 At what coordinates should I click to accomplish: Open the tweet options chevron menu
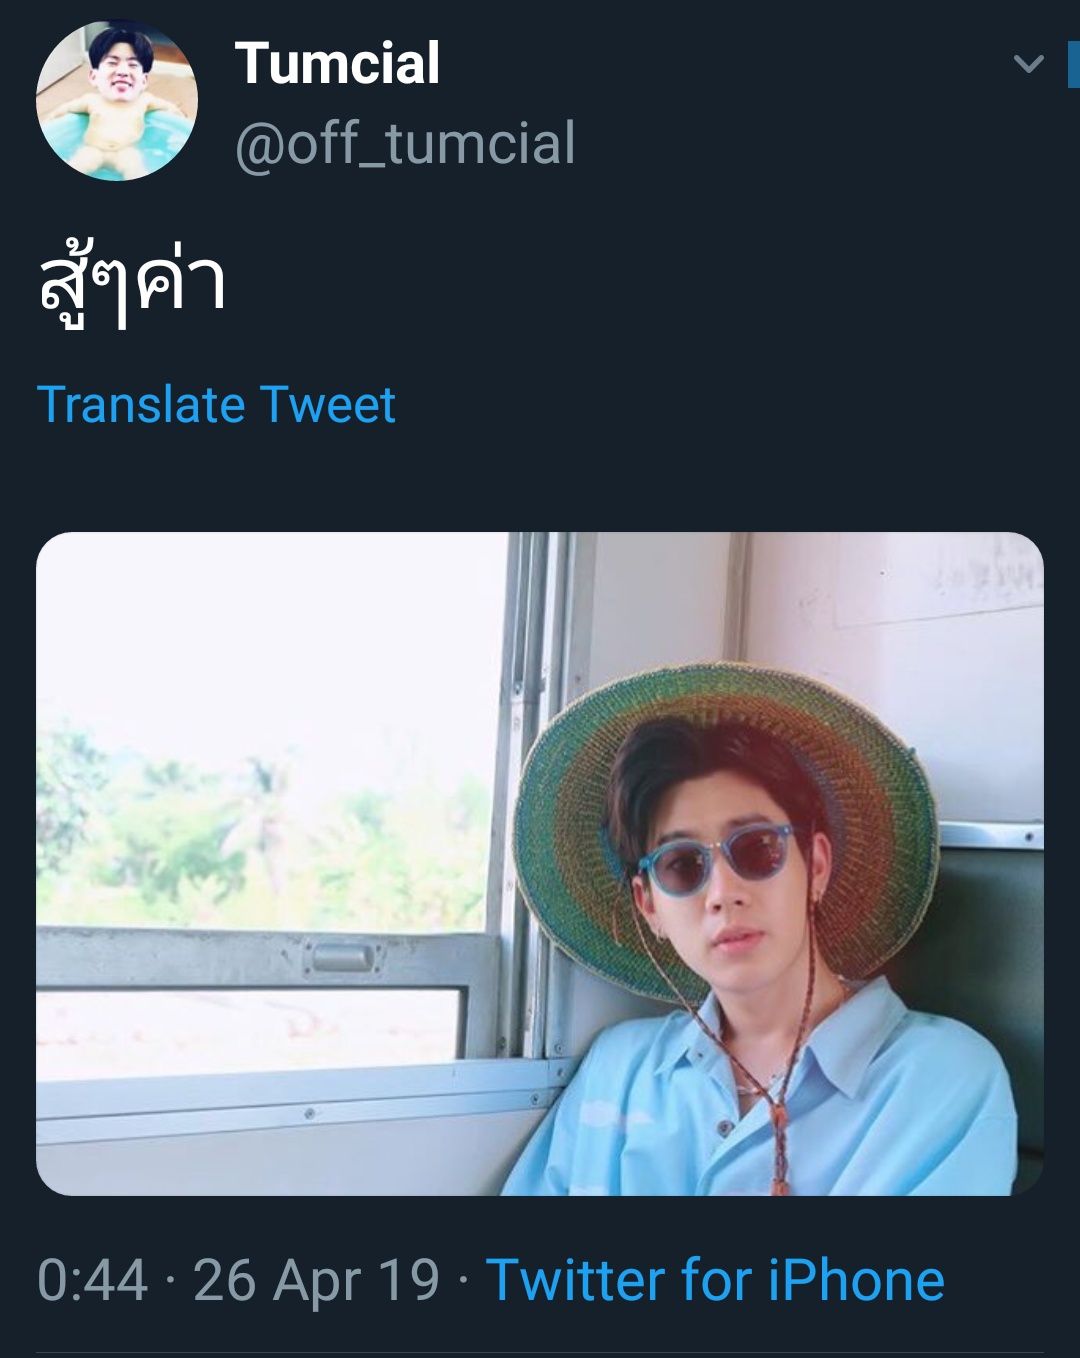1028,64
